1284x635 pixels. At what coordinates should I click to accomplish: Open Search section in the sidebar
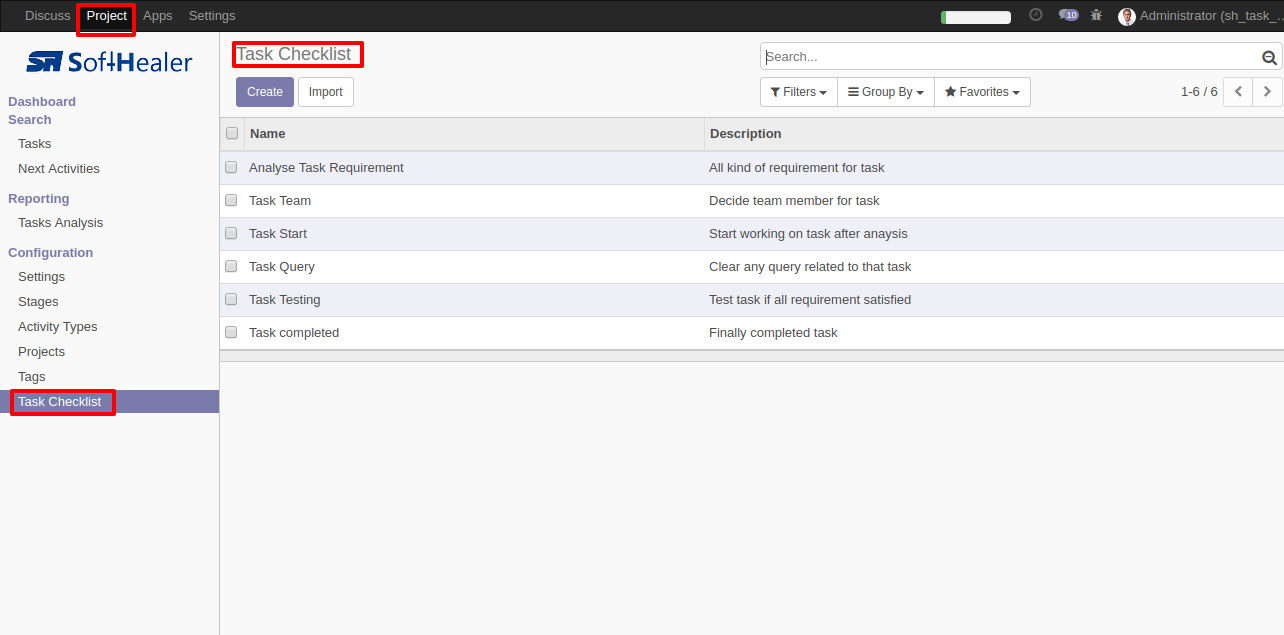[30, 119]
